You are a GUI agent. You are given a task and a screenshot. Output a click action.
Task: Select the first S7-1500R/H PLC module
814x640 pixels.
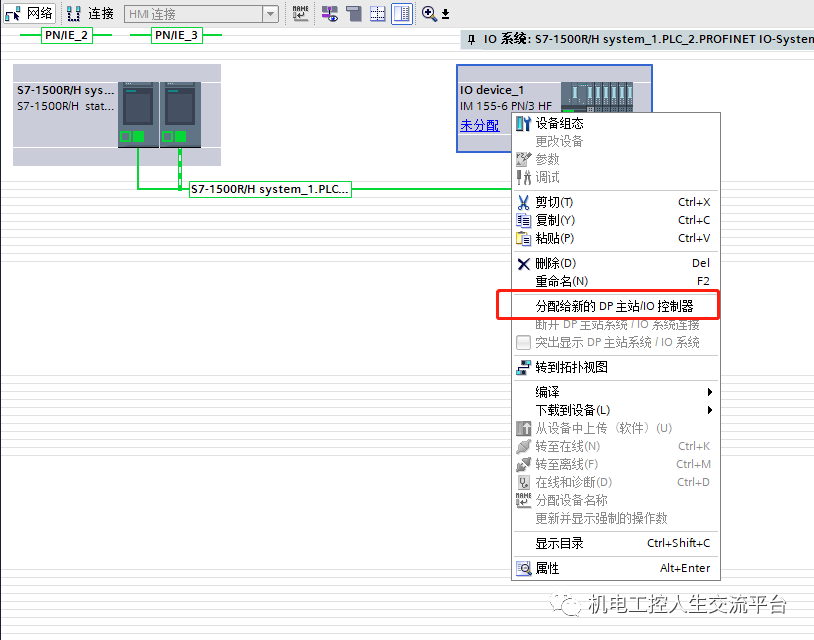(x=138, y=115)
